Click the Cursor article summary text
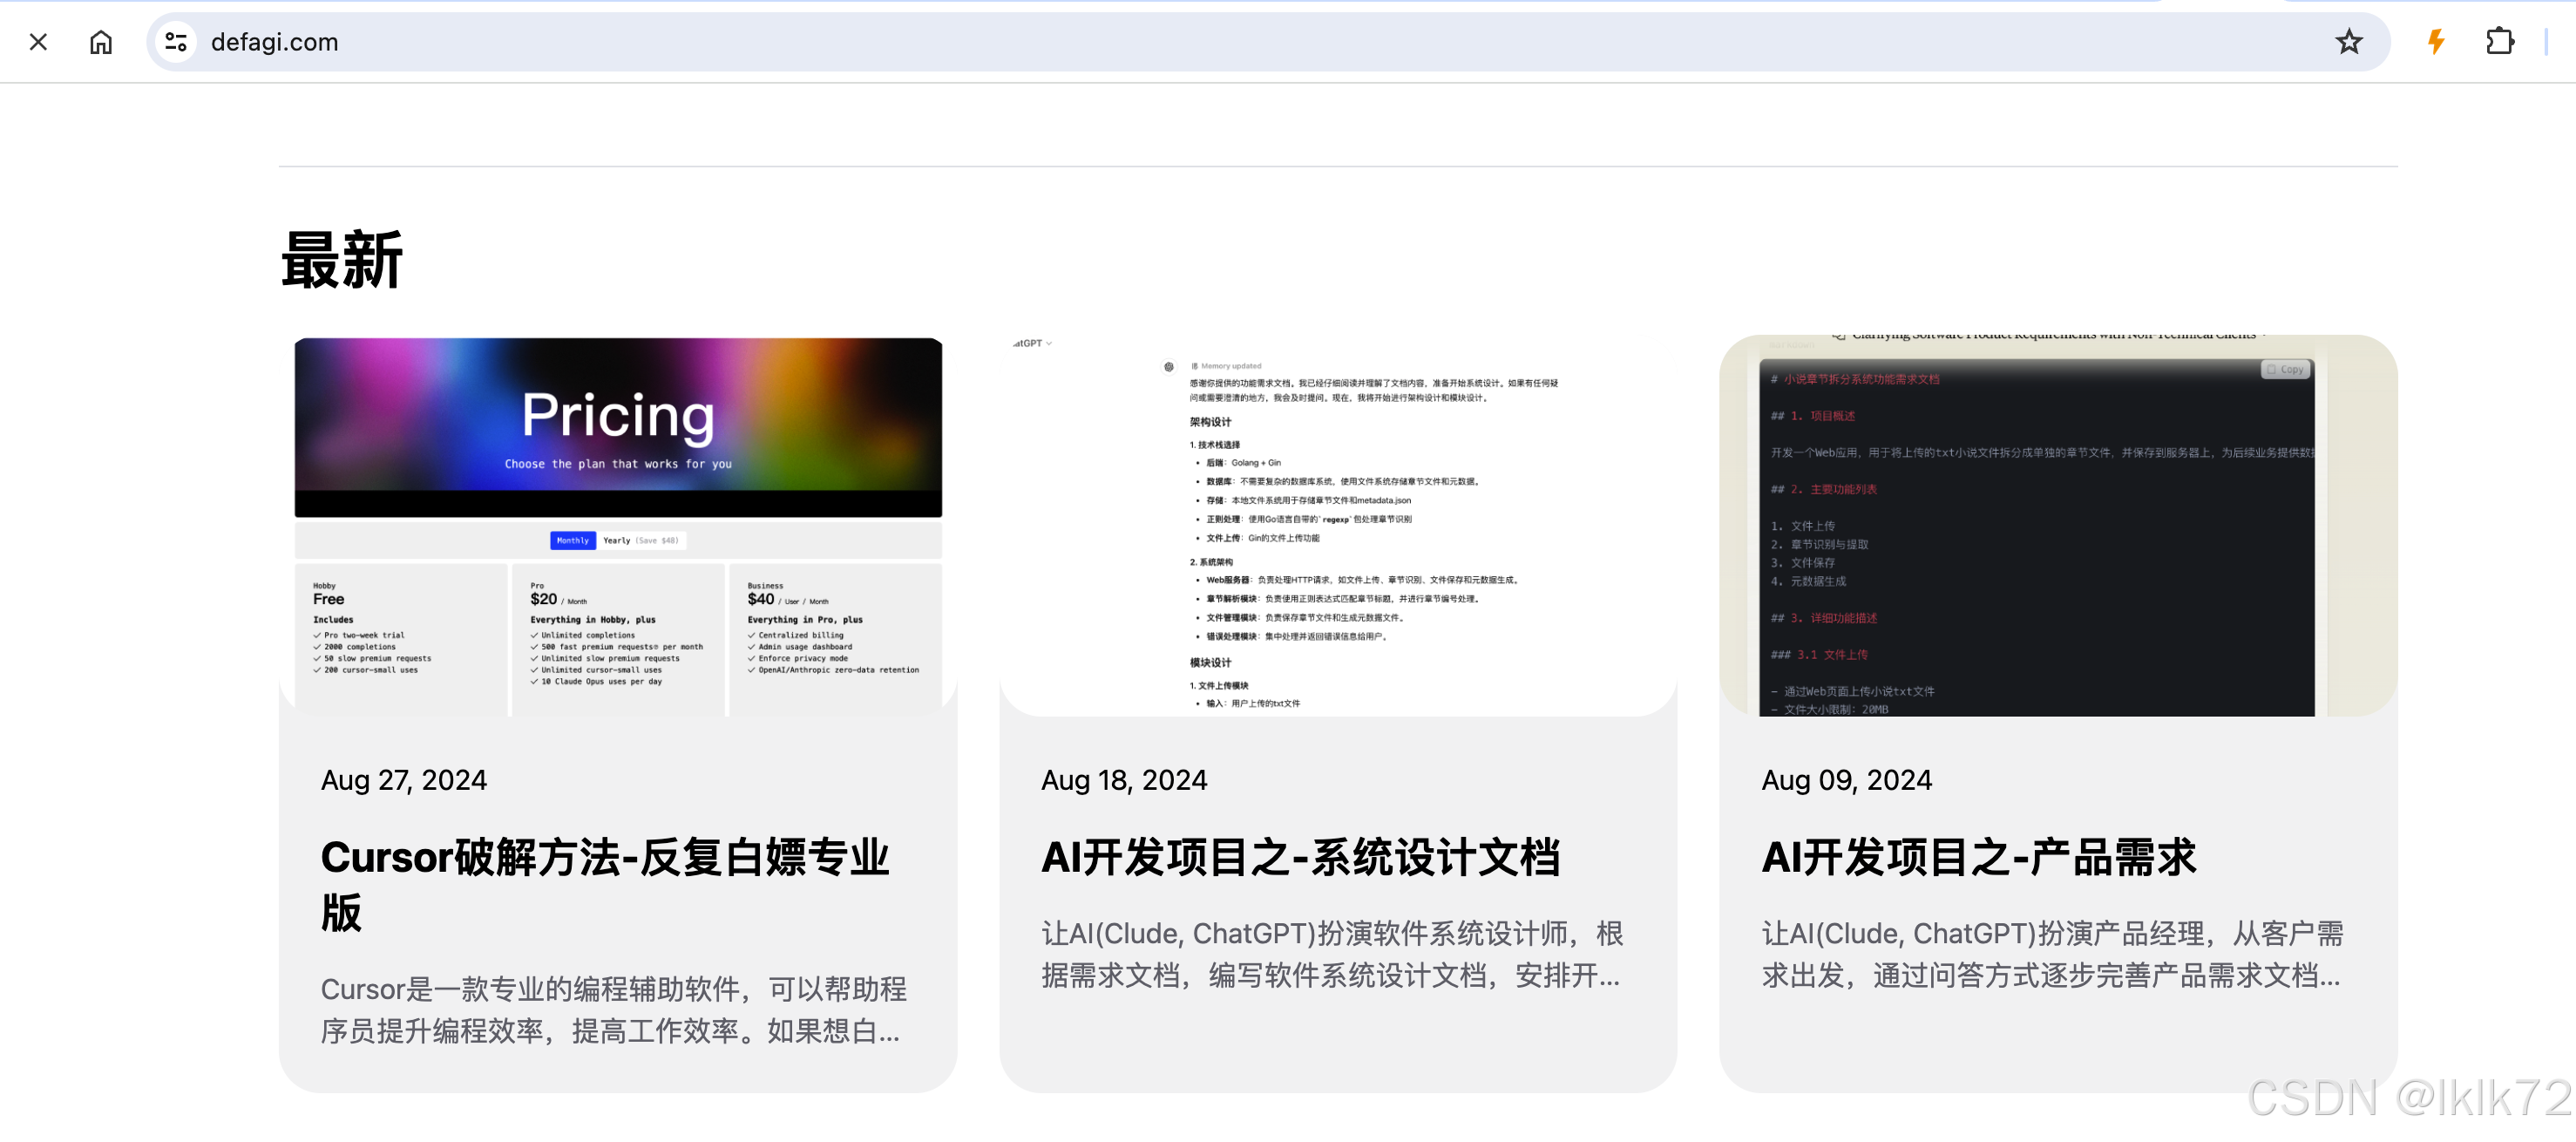2576x1142 pixels. click(613, 1009)
